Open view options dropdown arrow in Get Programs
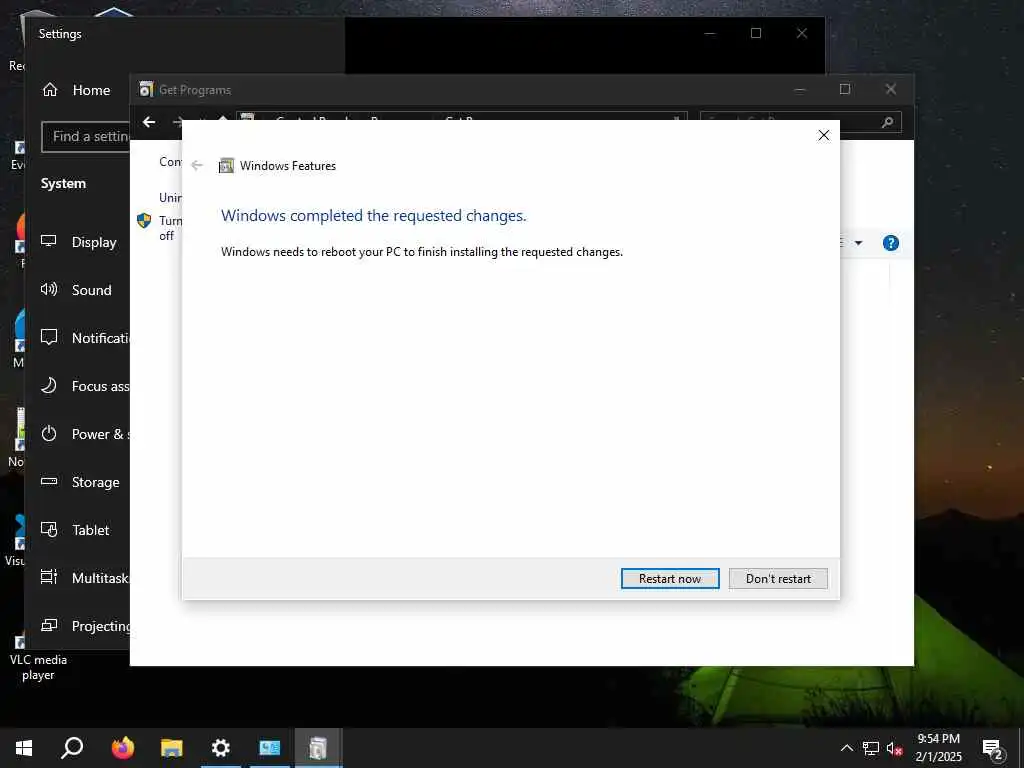 click(x=858, y=243)
